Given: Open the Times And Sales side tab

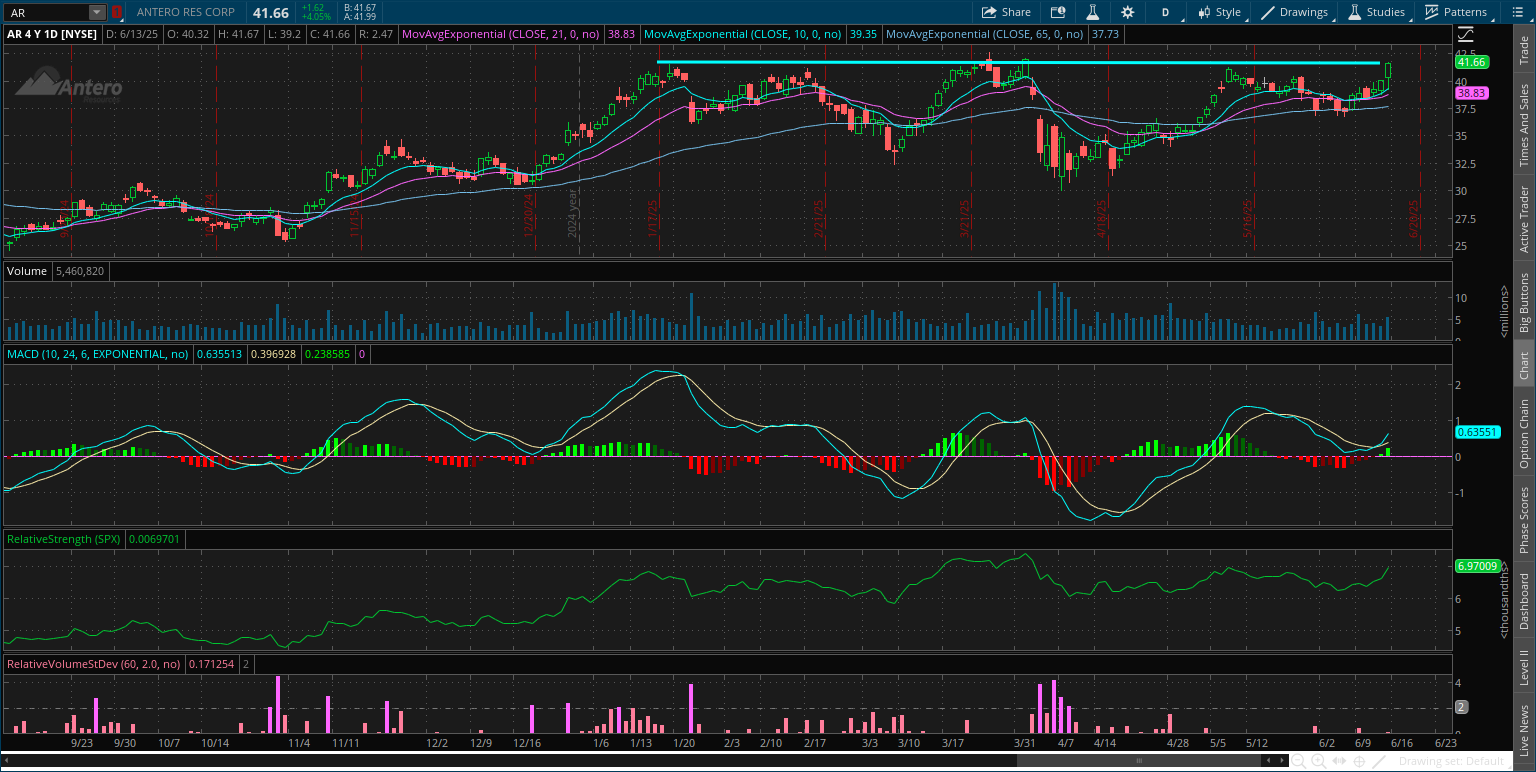Looking at the screenshot, I should click(1524, 125).
